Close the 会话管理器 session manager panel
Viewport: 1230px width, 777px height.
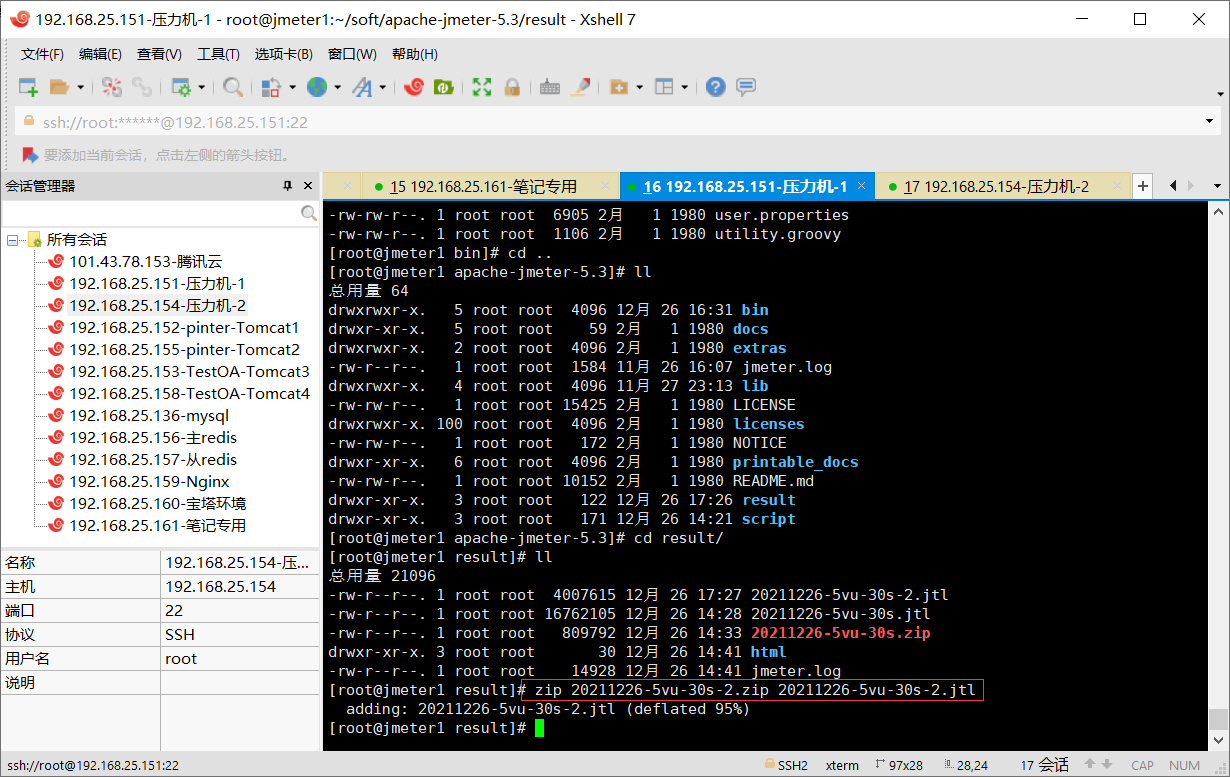tap(307, 186)
